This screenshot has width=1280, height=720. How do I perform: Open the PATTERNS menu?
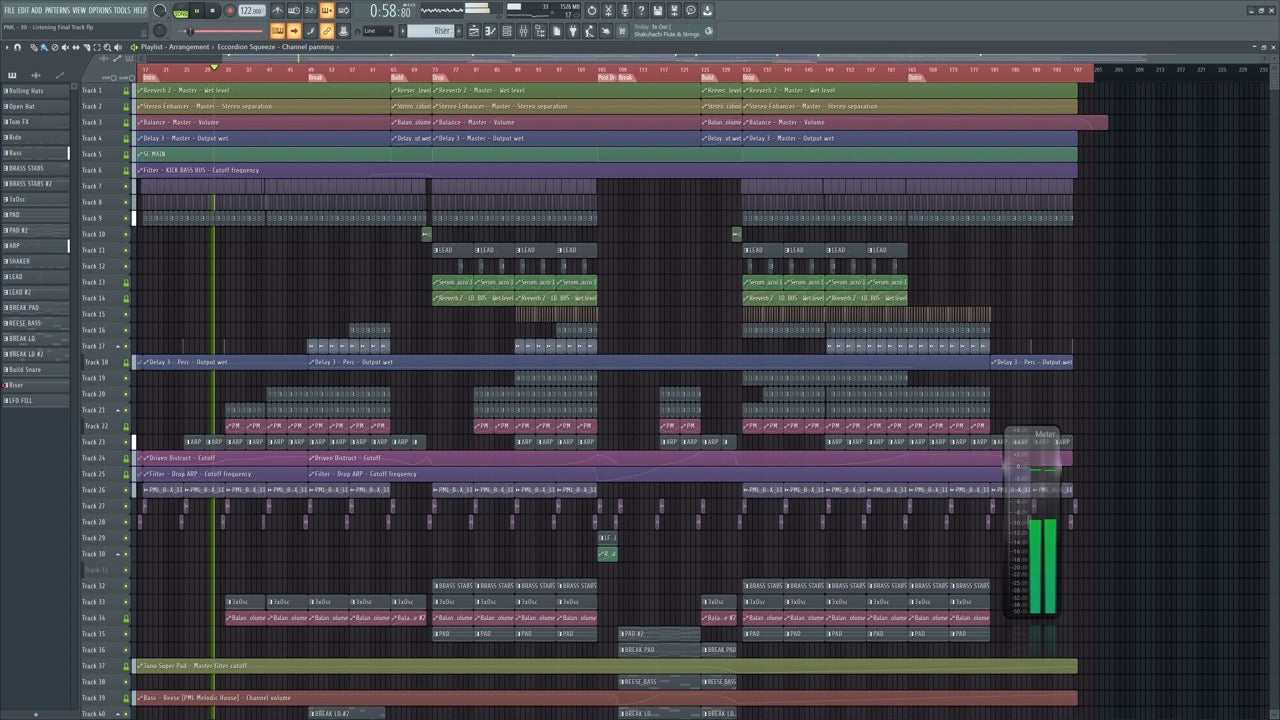coord(57,10)
